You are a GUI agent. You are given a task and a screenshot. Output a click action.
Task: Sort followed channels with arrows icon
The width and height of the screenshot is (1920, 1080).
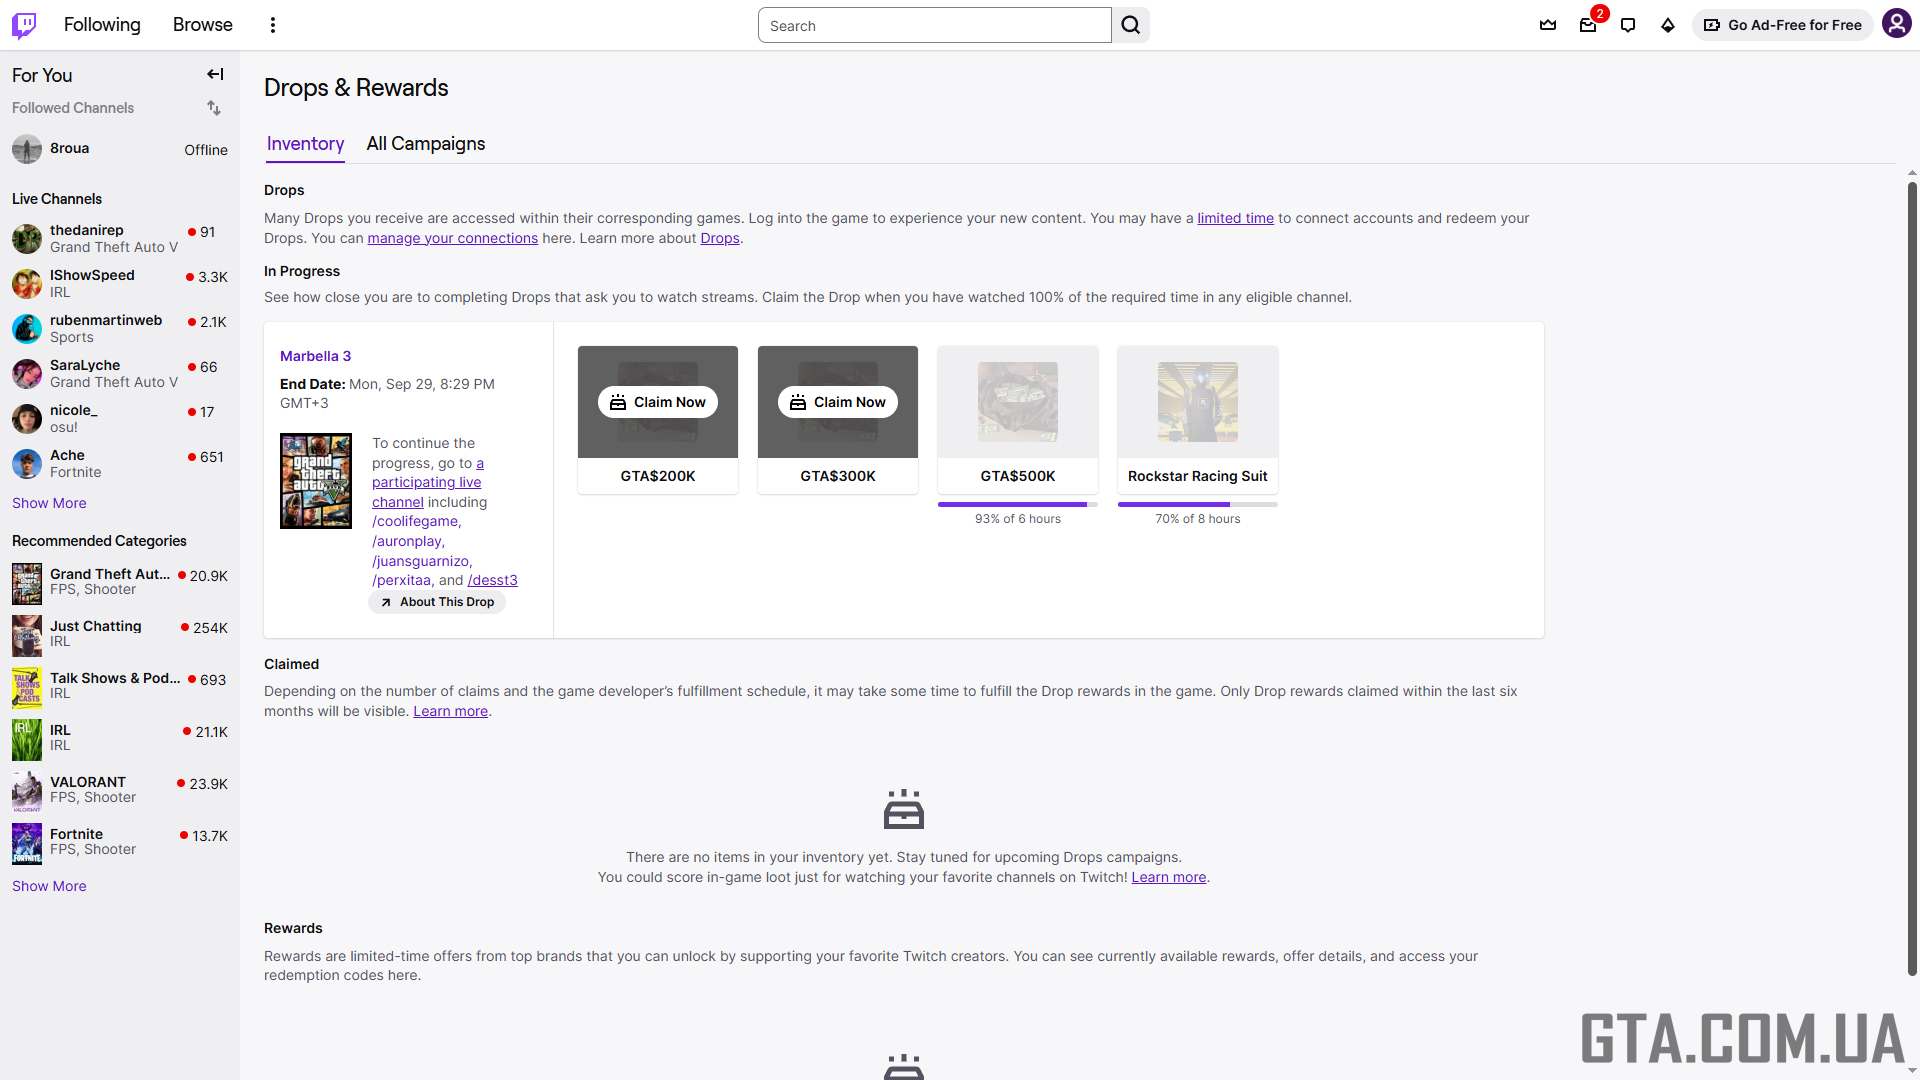point(214,108)
